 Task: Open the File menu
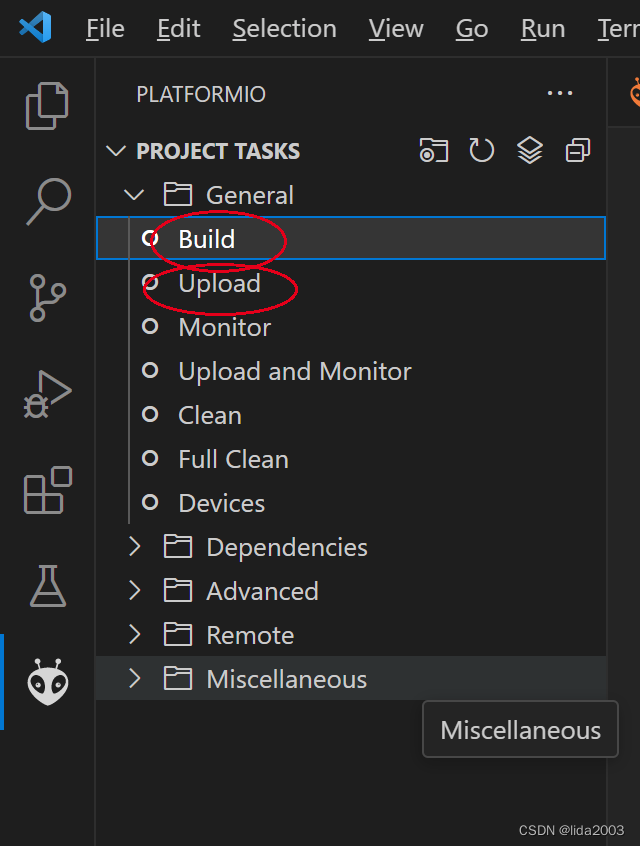(105, 29)
